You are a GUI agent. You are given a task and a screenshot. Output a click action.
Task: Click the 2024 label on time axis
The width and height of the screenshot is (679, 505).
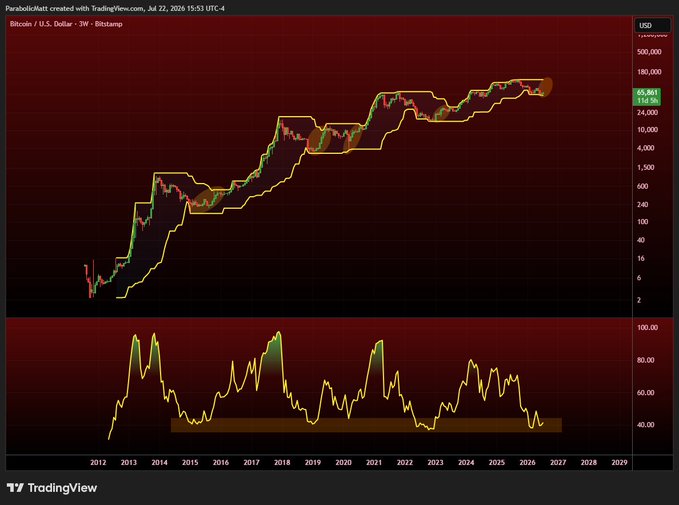466,463
